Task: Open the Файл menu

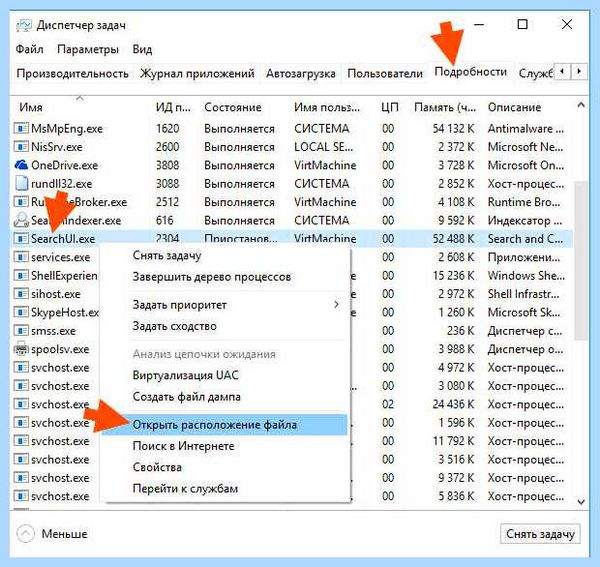Action: click(x=29, y=49)
